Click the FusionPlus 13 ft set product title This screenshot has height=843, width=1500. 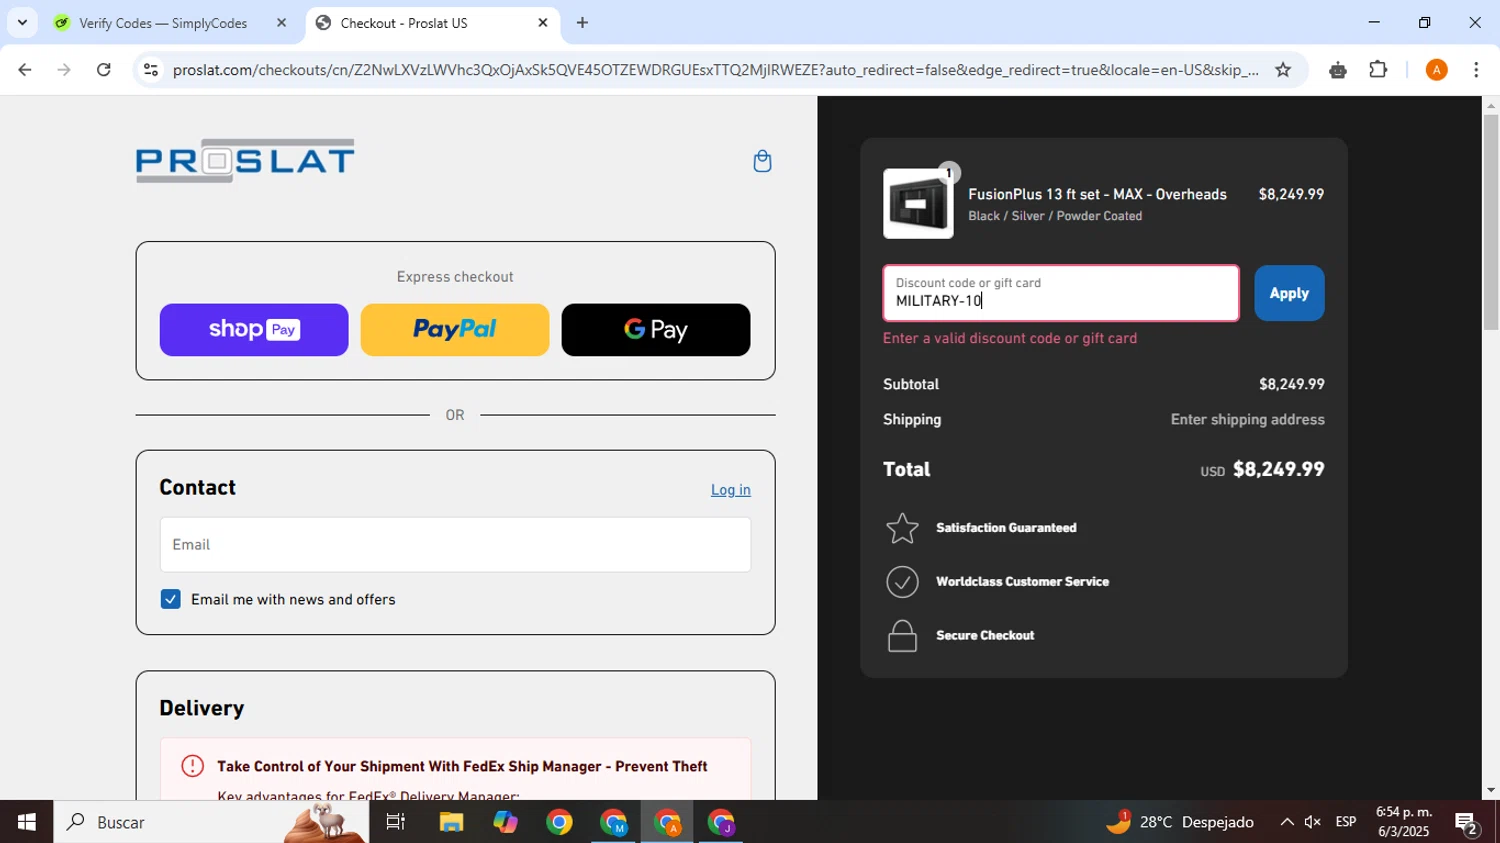1097,195
